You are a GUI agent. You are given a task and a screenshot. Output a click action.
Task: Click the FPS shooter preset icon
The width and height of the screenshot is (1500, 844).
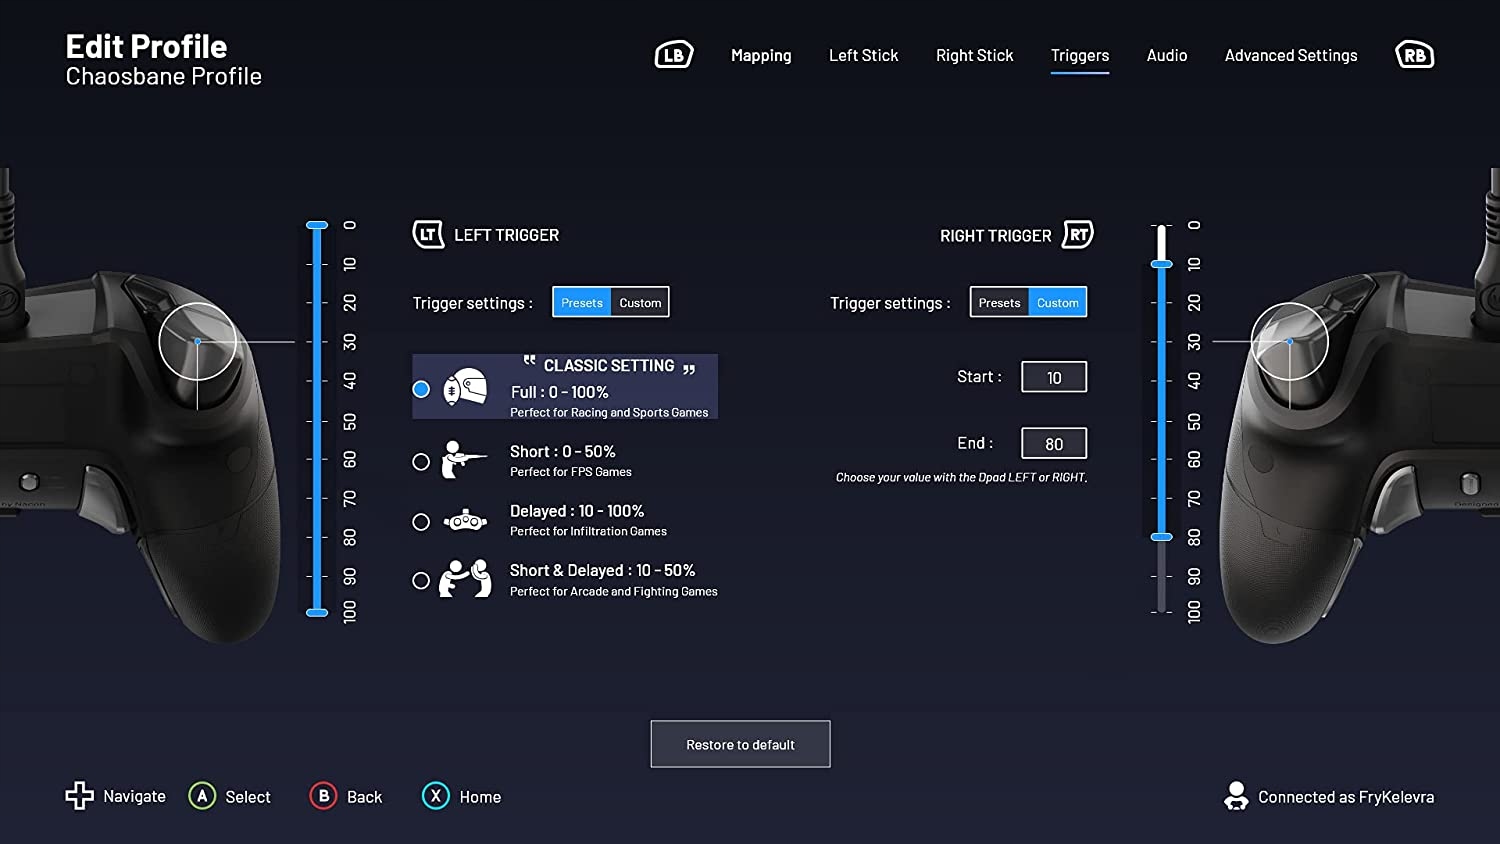(x=464, y=460)
